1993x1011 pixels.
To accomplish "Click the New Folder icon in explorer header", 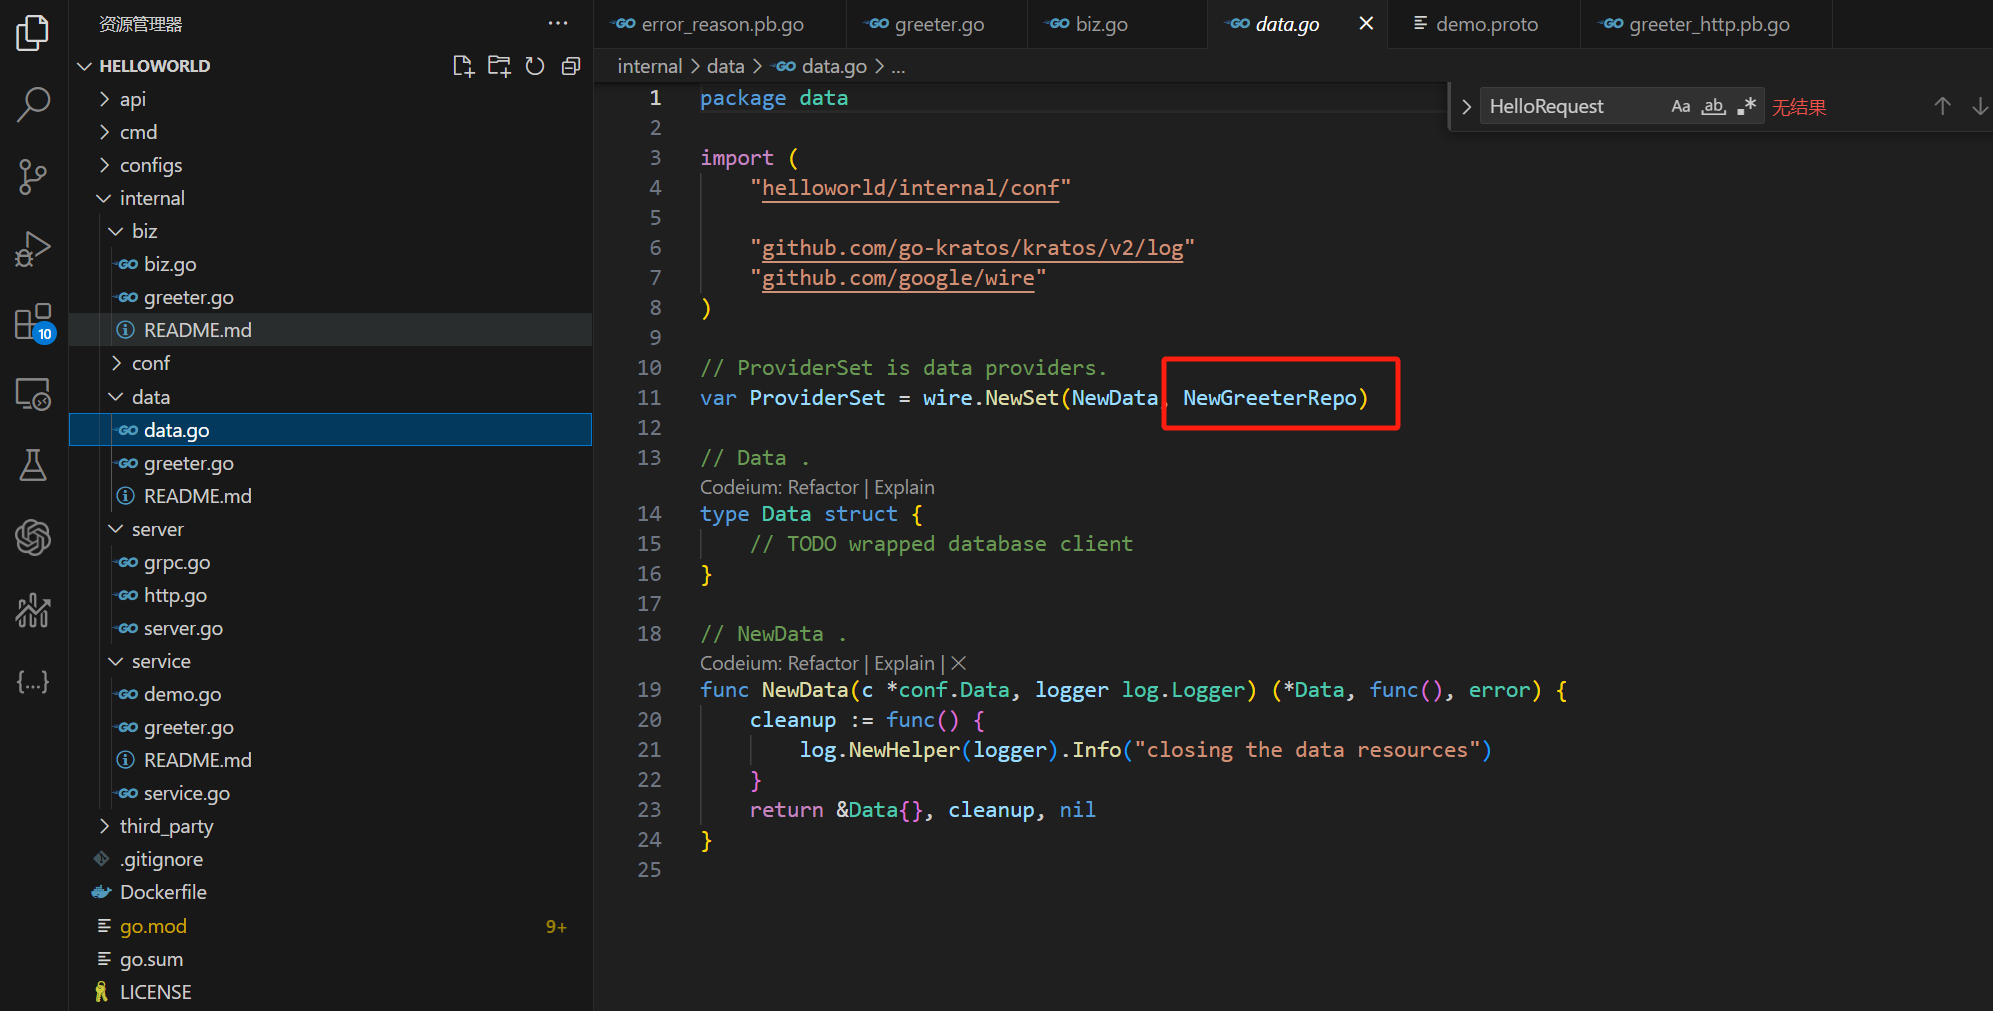I will 499,66.
